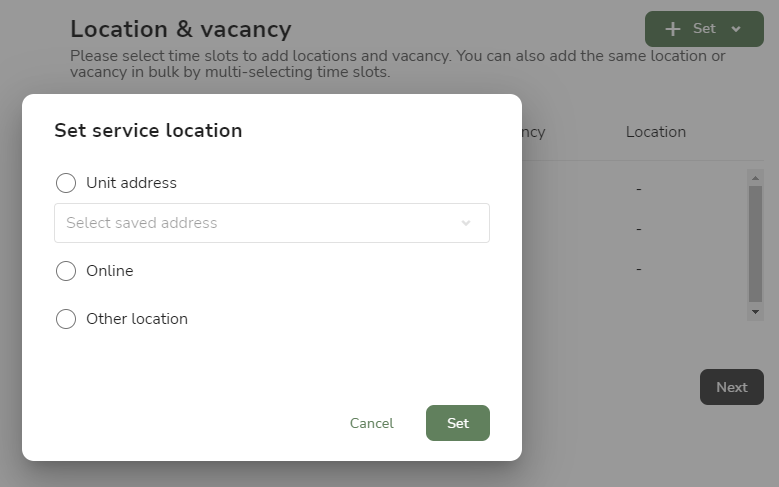Click the Location & vacancy heading
The width and height of the screenshot is (779, 487).
point(181,29)
